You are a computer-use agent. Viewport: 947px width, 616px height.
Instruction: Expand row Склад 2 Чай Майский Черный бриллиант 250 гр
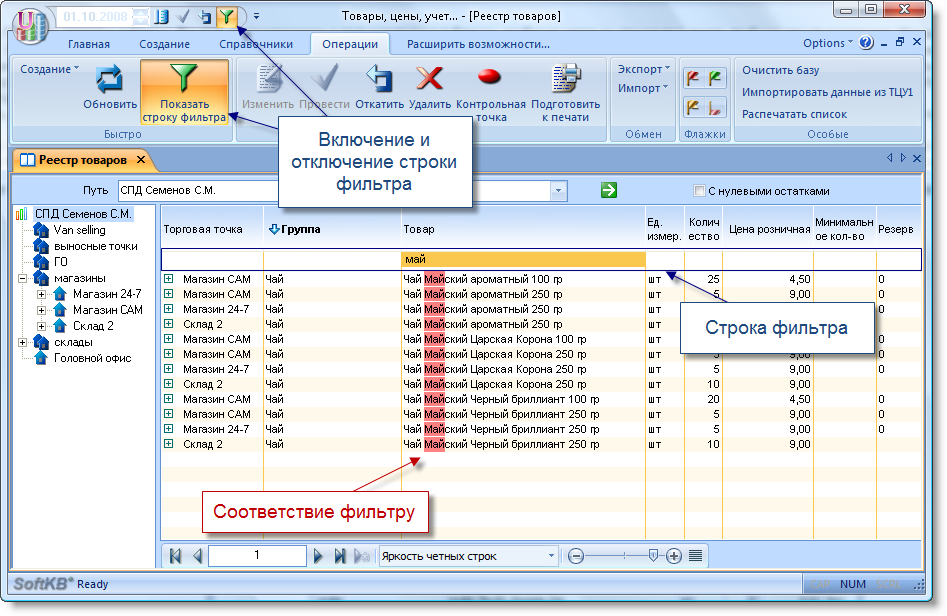pyautogui.click(x=169, y=444)
